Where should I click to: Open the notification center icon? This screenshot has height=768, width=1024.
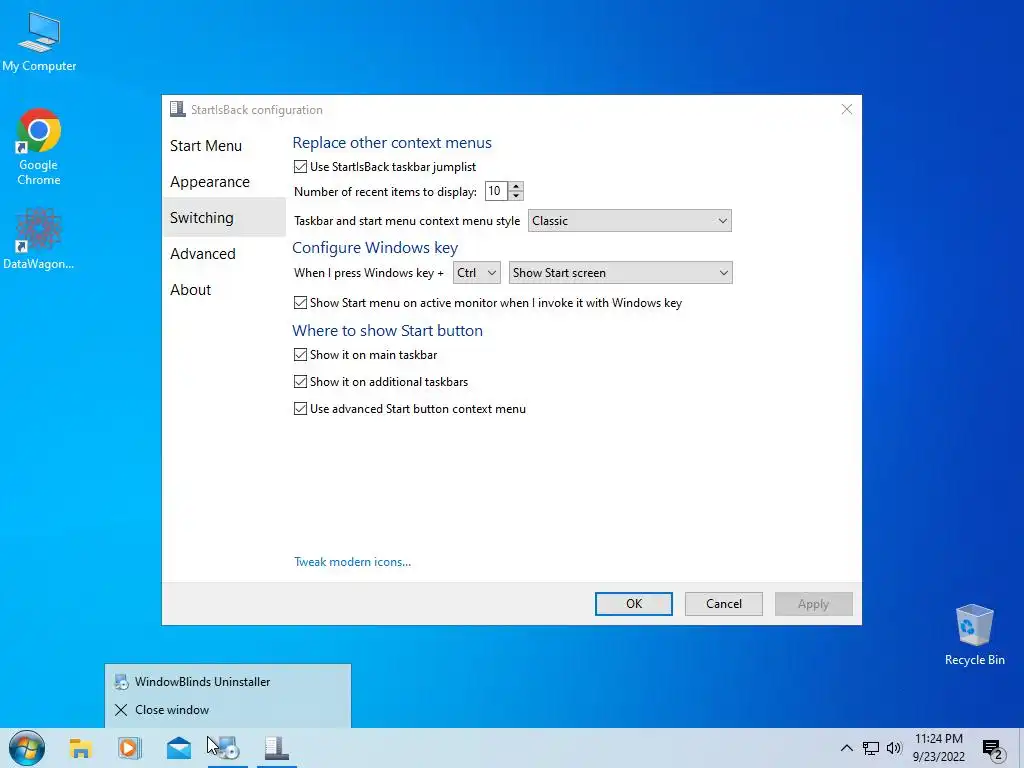[x=993, y=750]
